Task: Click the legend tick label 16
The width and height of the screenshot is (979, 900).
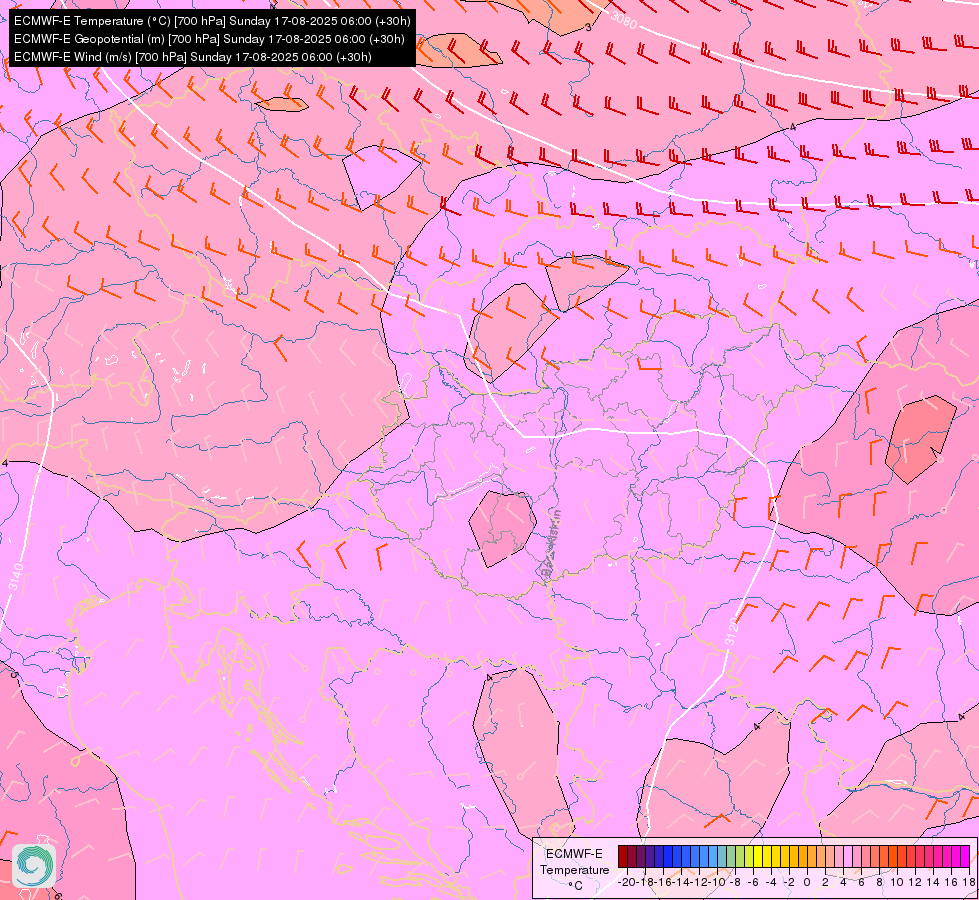Action: (952, 882)
